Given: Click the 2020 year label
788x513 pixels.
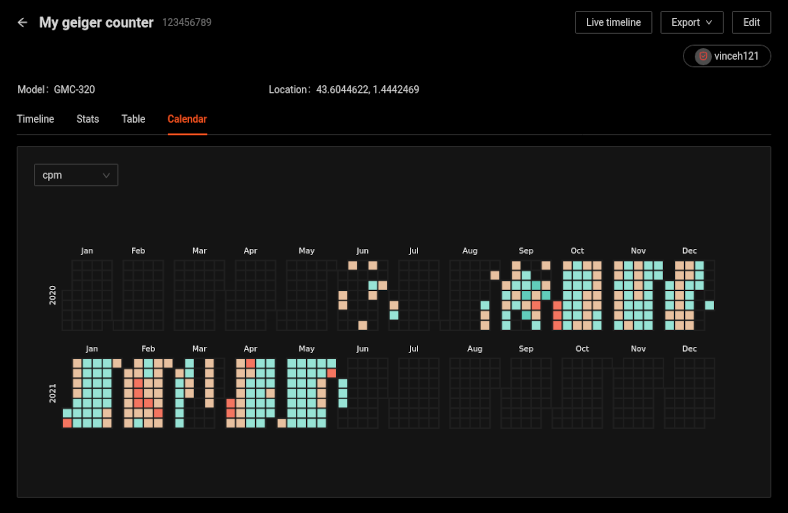Looking at the screenshot, I should tap(52, 295).
